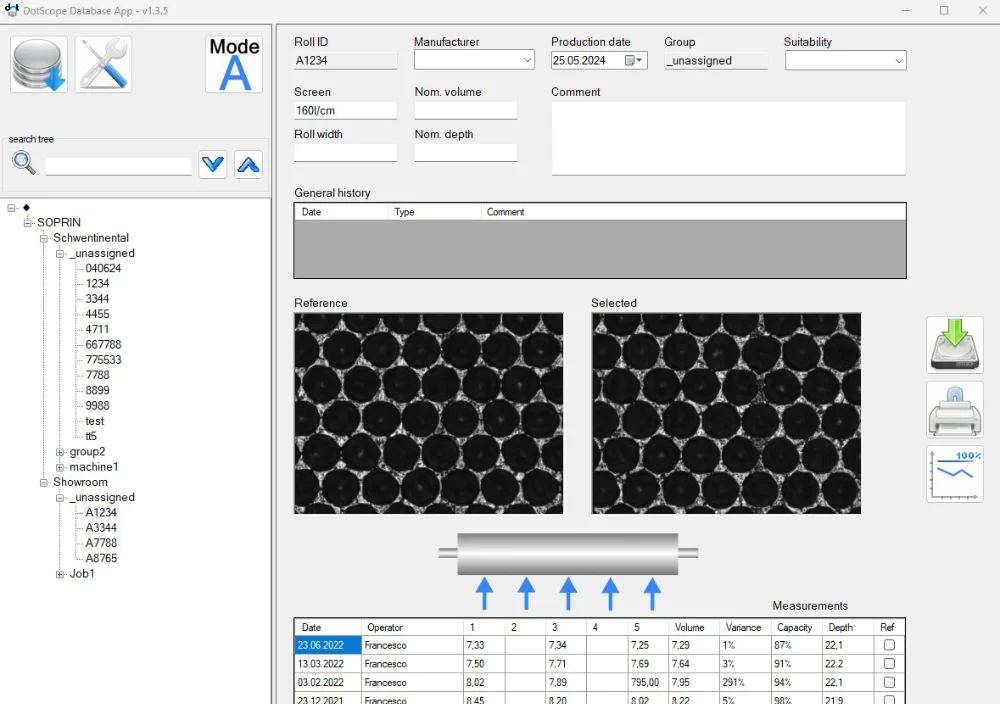Select second blue arrow under roller
This screenshot has width=1000, height=704.
tap(526, 594)
